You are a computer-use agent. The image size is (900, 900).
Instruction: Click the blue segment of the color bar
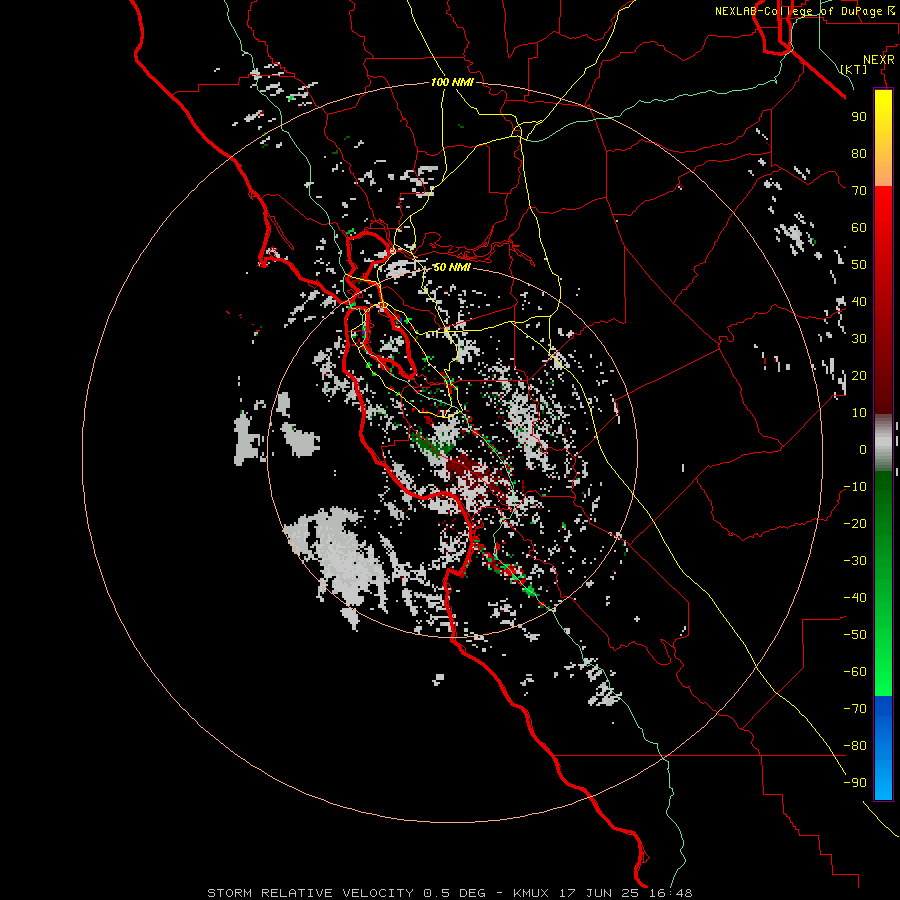883,747
